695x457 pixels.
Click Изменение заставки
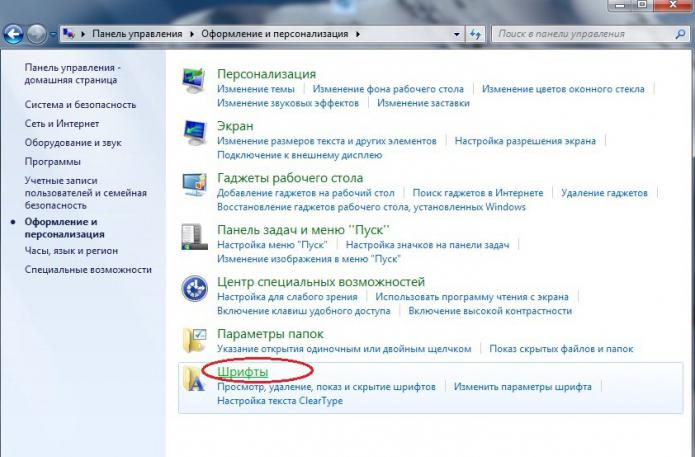(x=423, y=103)
